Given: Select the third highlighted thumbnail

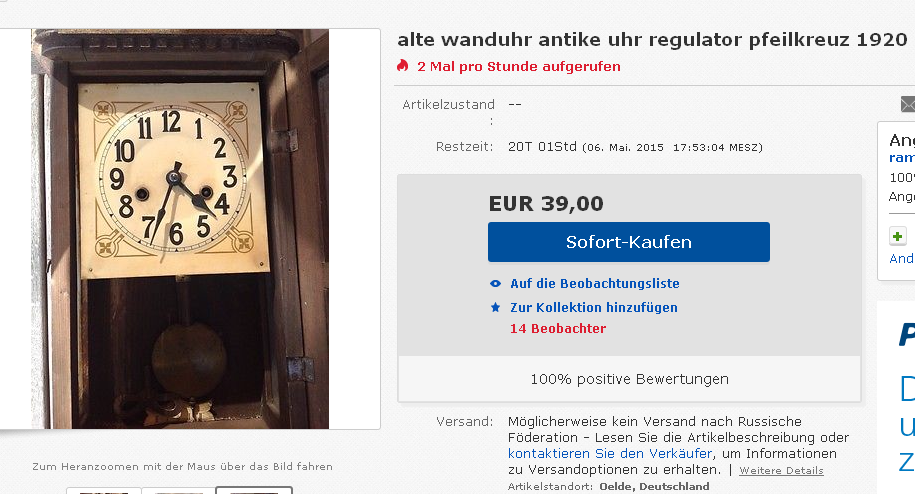Looking at the screenshot, I should (254, 490).
